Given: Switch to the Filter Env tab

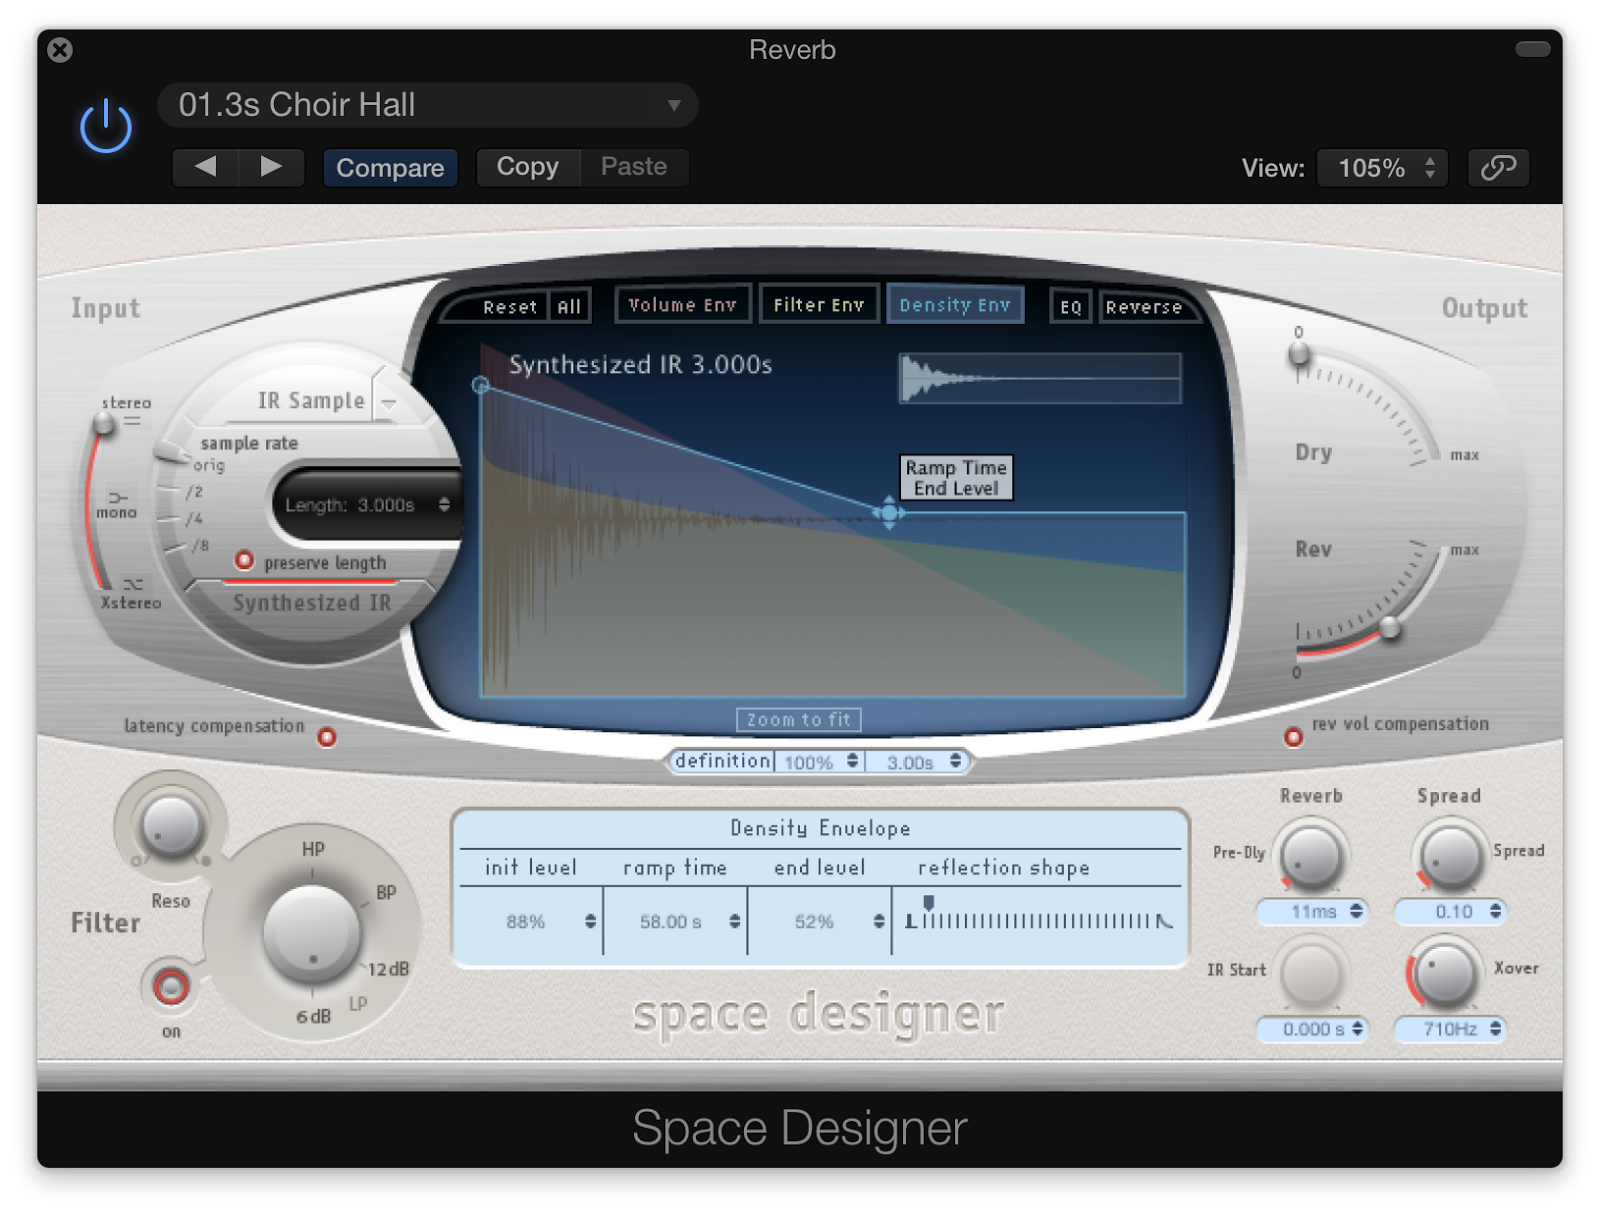Looking at the screenshot, I should 819,305.
